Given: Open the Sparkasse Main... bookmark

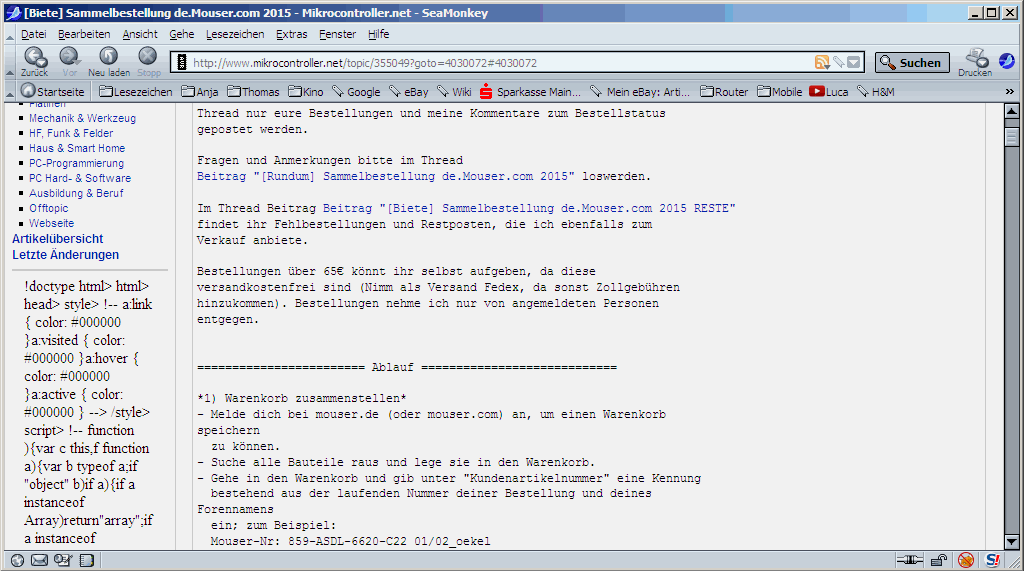Looking at the screenshot, I should click(530, 91).
